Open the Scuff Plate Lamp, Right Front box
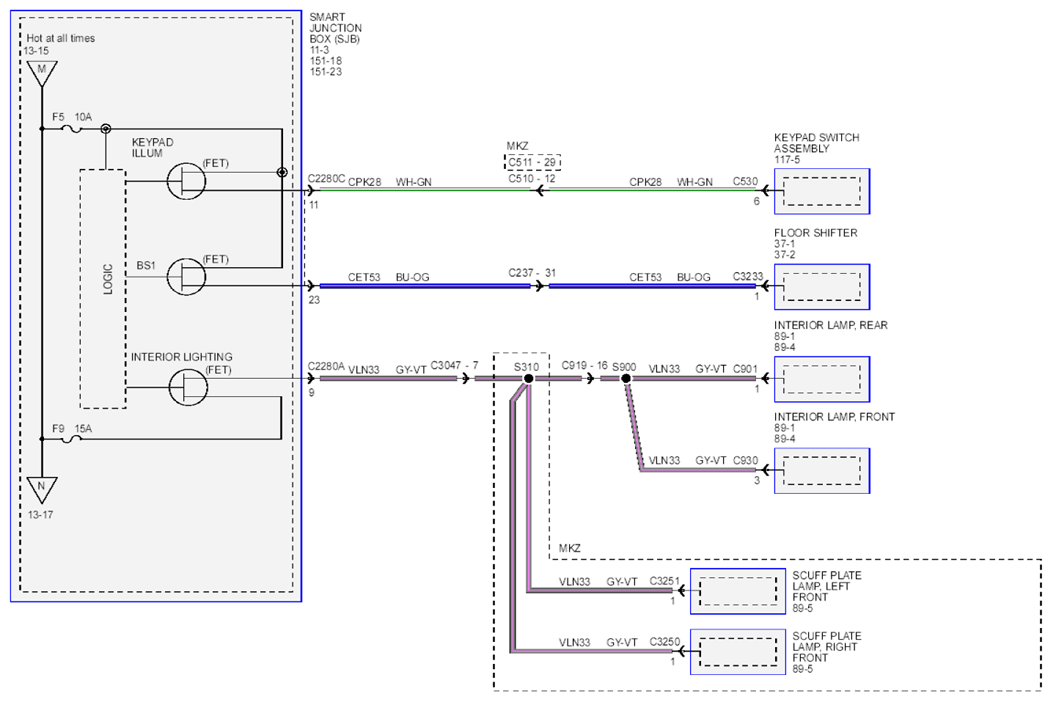 tap(738, 651)
